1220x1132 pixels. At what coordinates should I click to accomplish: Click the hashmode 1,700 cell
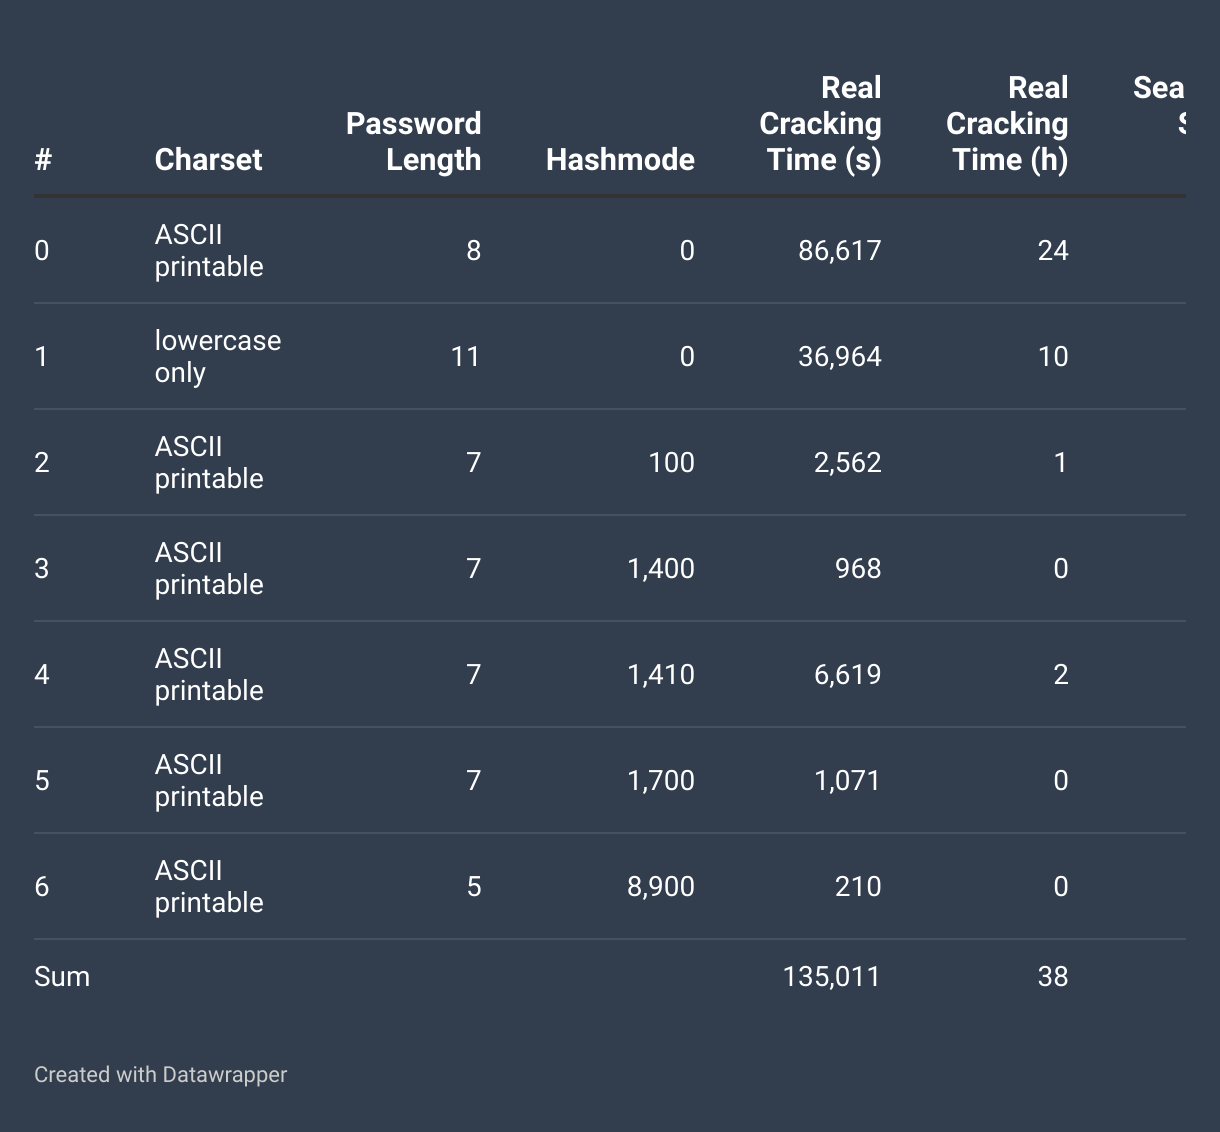click(x=660, y=780)
